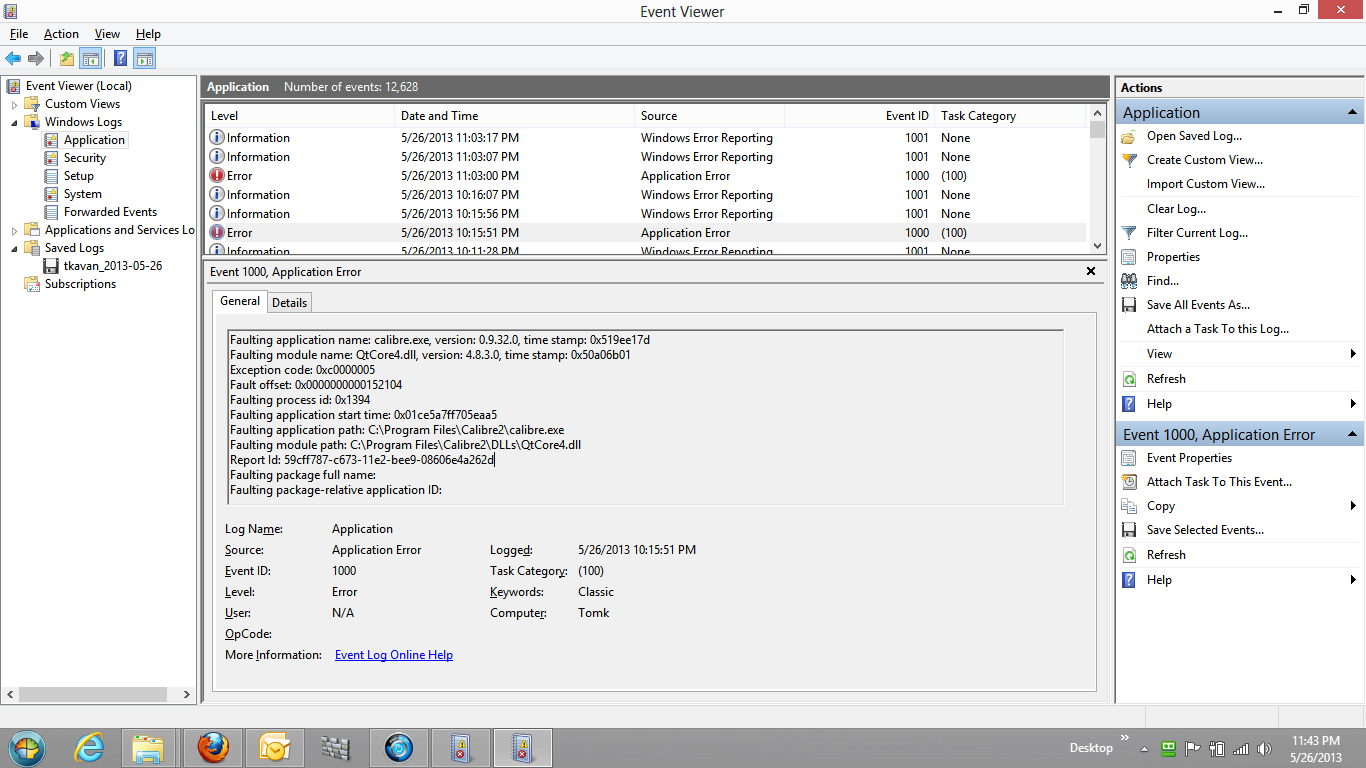Open the View menu in menu bar
1366x768 pixels.
(107, 34)
